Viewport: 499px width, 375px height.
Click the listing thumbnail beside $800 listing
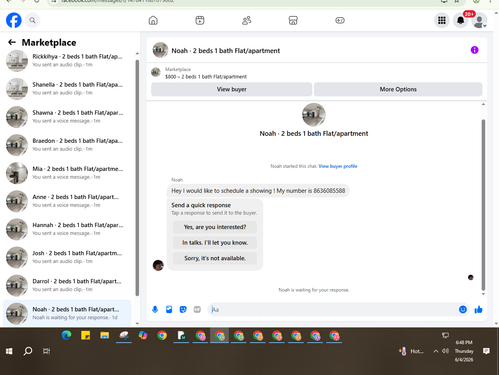(156, 72)
